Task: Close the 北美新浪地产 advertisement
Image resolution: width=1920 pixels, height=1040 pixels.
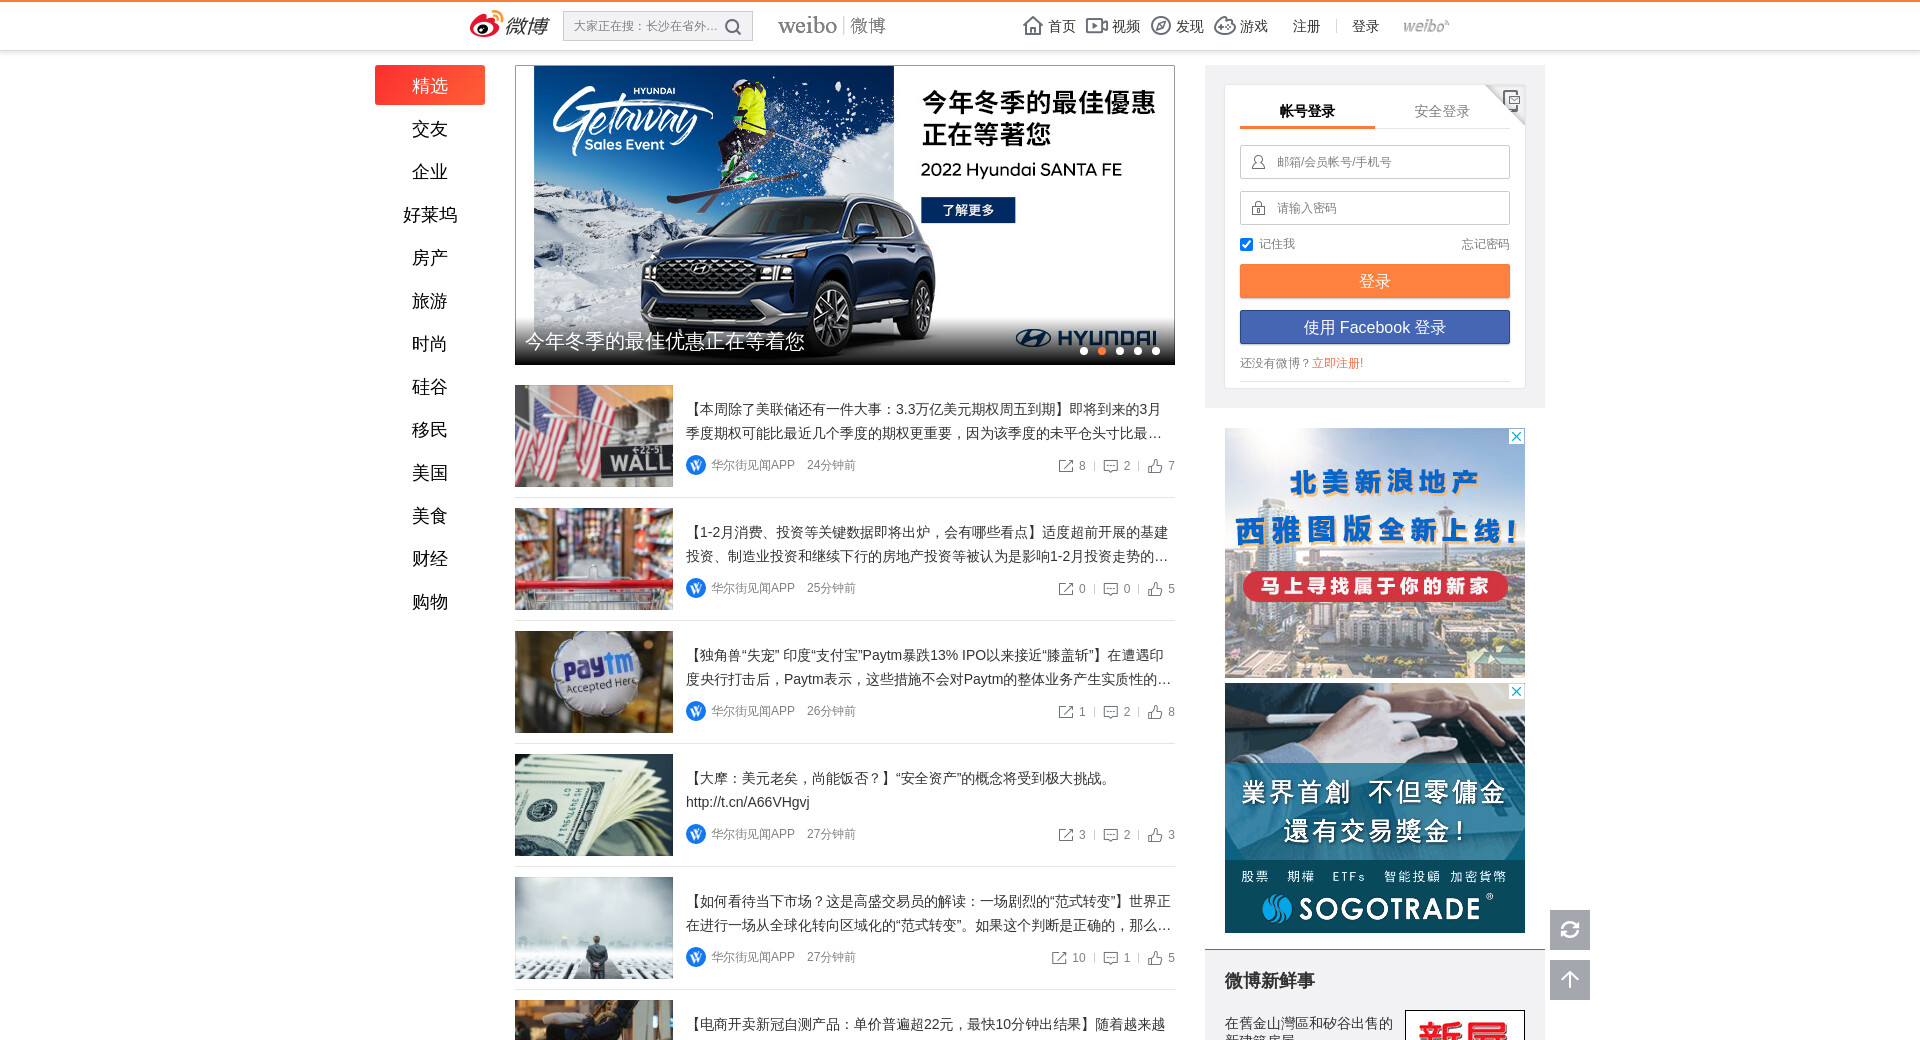Action: point(1516,437)
